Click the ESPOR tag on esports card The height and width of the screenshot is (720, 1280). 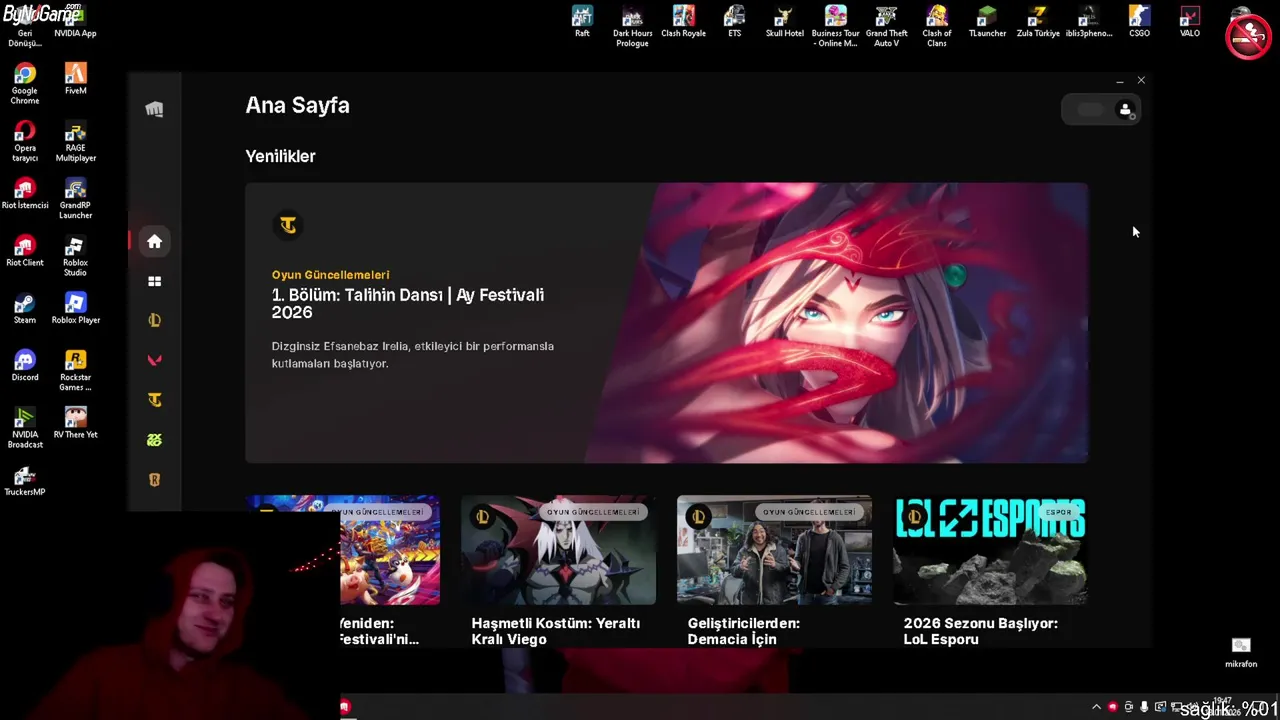(1058, 512)
